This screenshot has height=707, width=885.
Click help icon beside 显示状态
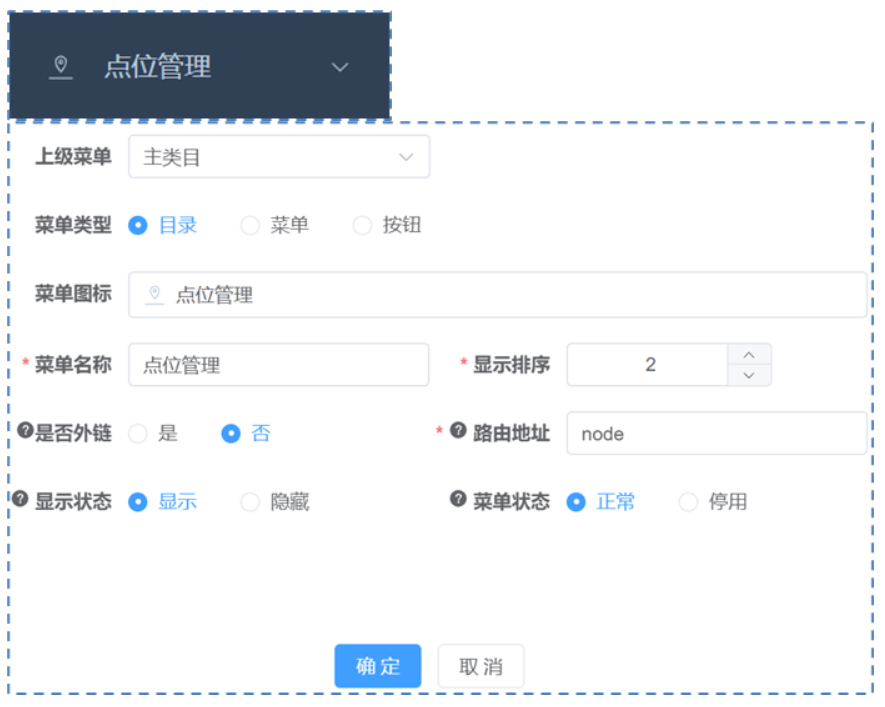pos(20,499)
